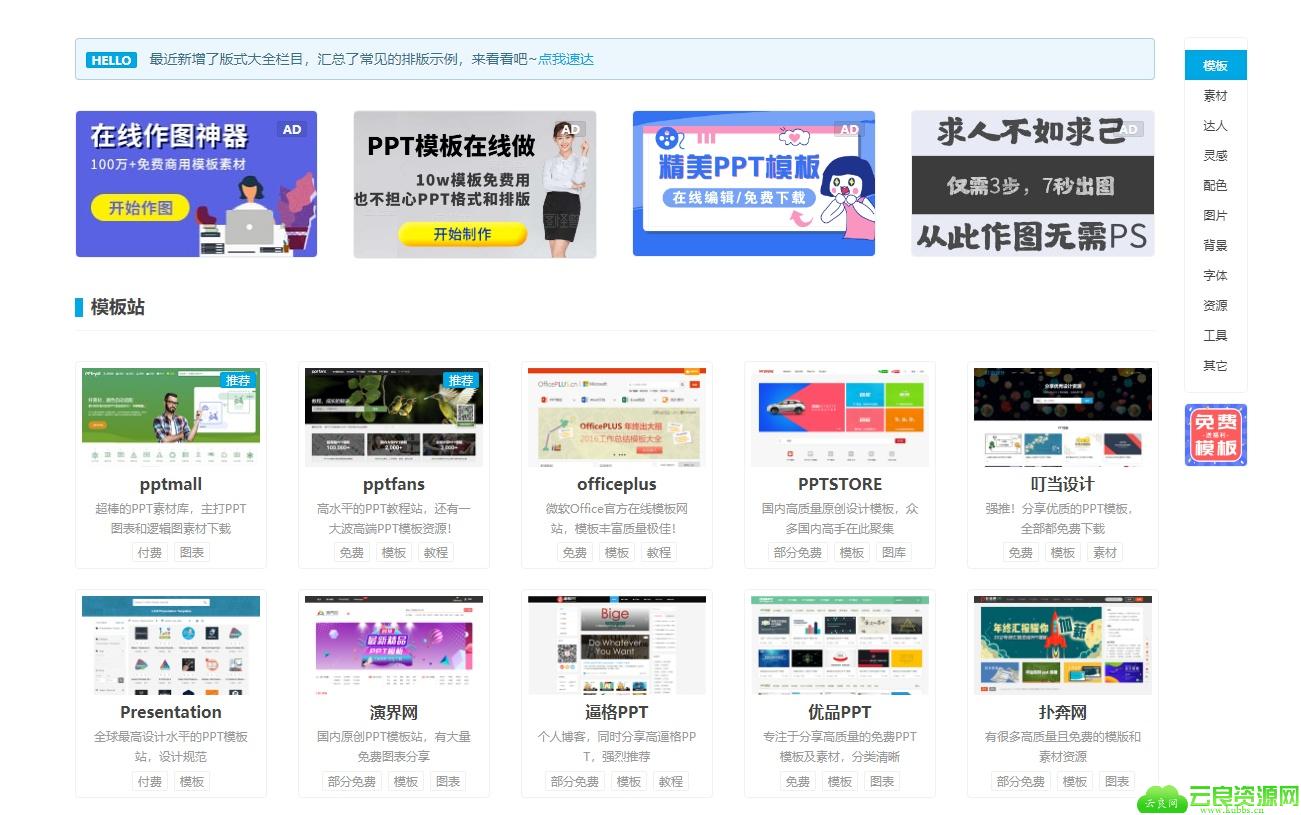Click the 免费模板 promo icon in sidebar
The image size is (1301, 815).
1215,435
